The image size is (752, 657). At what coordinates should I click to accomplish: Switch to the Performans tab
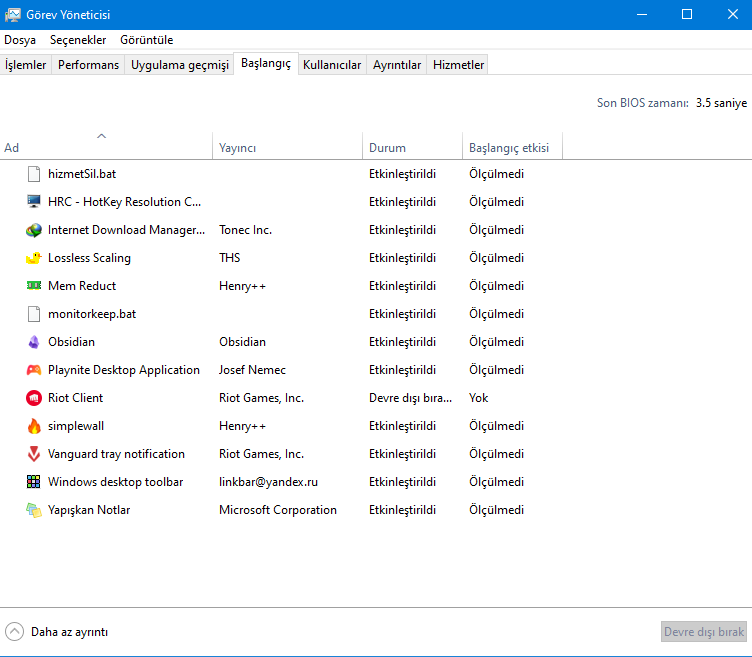[88, 65]
